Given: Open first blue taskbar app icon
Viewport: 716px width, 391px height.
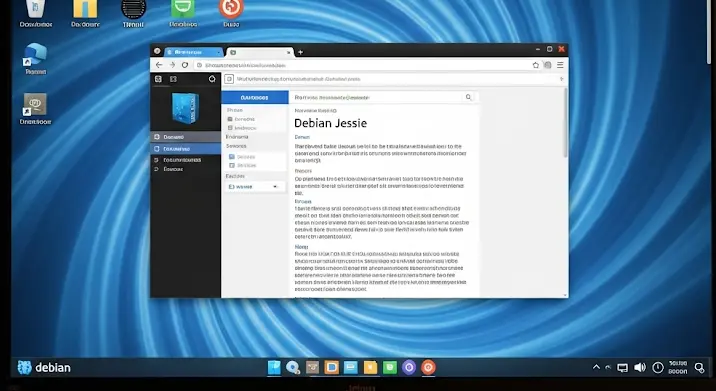Looking at the screenshot, I should [x=274, y=367].
